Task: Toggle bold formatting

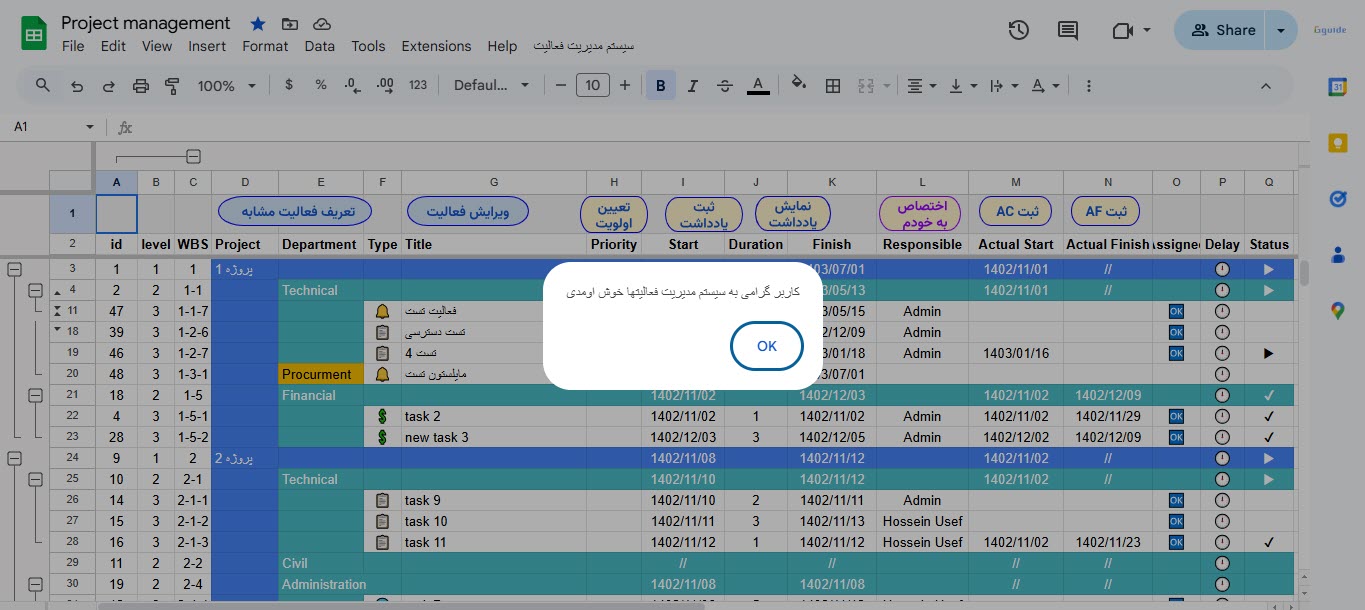Action: click(661, 85)
